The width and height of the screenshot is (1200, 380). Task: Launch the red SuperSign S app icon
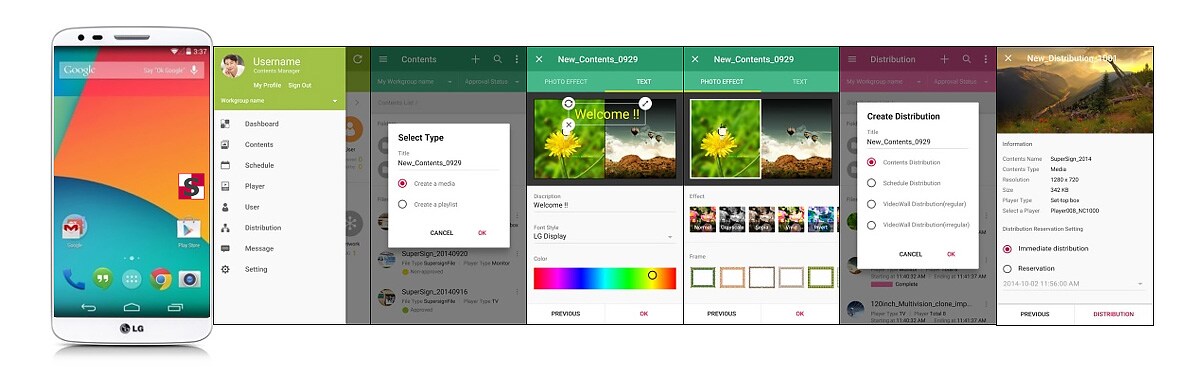tap(190, 187)
